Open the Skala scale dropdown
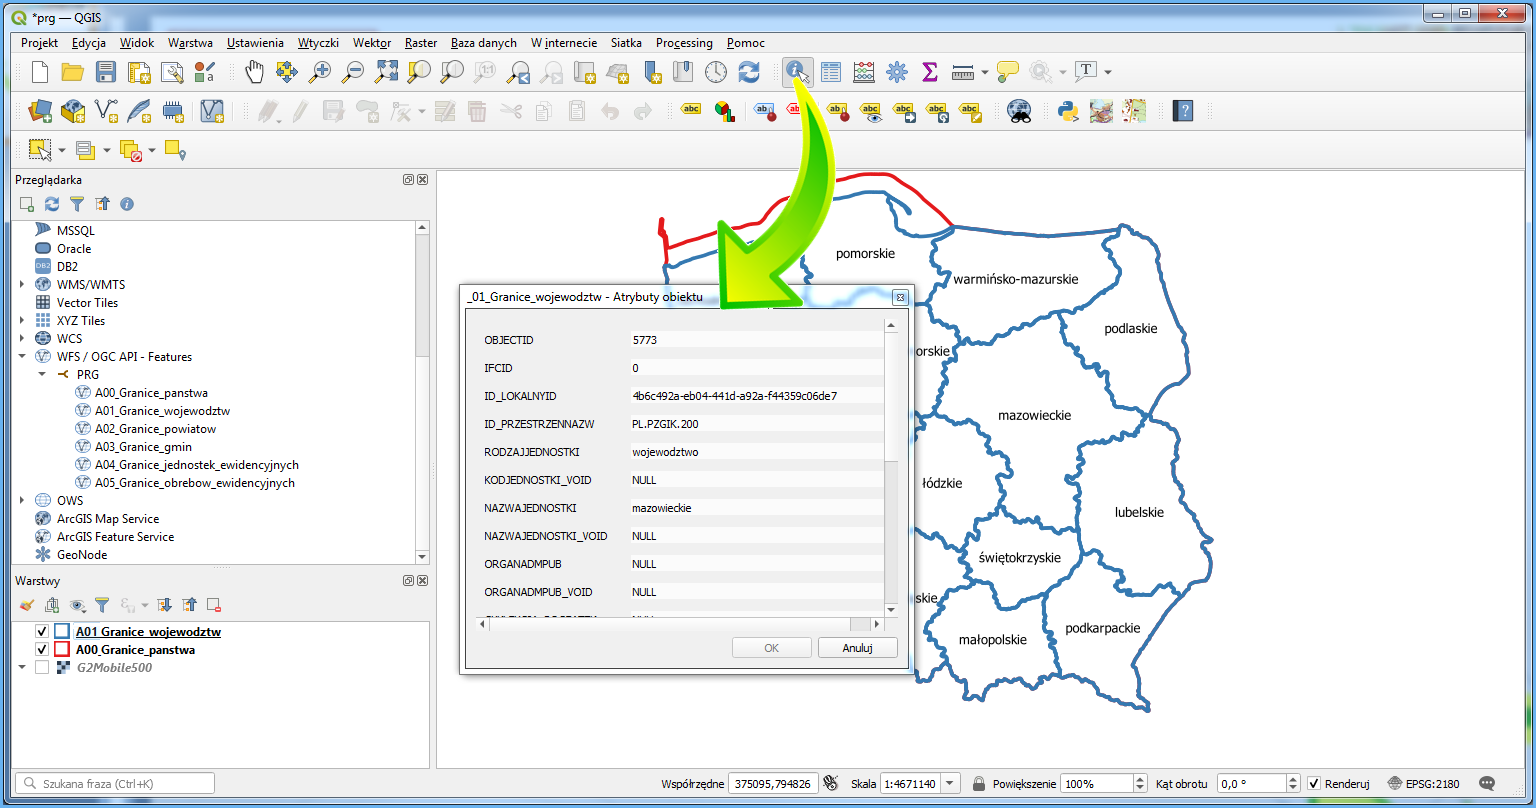The image size is (1536, 808). click(x=950, y=784)
